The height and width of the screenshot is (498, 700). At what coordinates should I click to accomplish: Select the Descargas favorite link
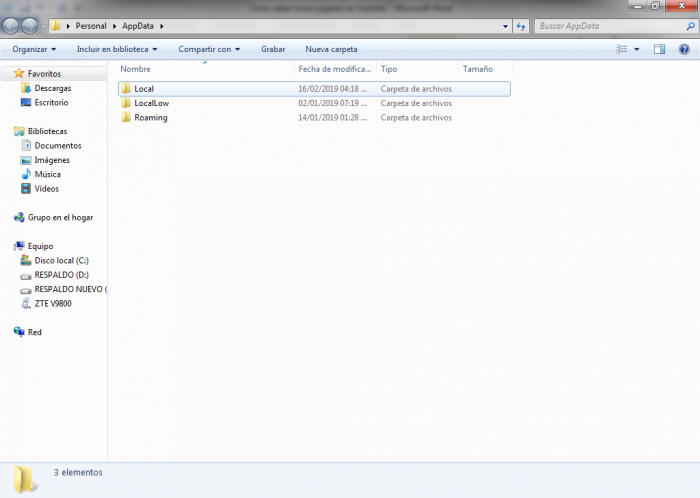(x=53, y=88)
